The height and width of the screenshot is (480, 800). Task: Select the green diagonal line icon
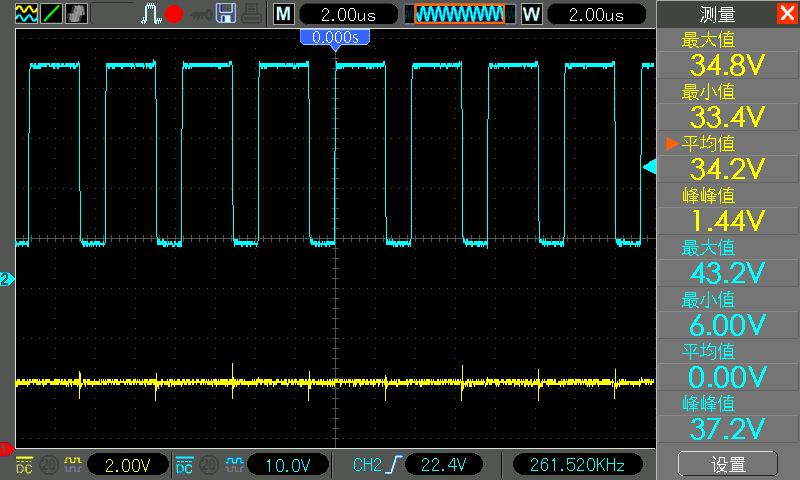pyautogui.click(x=52, y=14)
